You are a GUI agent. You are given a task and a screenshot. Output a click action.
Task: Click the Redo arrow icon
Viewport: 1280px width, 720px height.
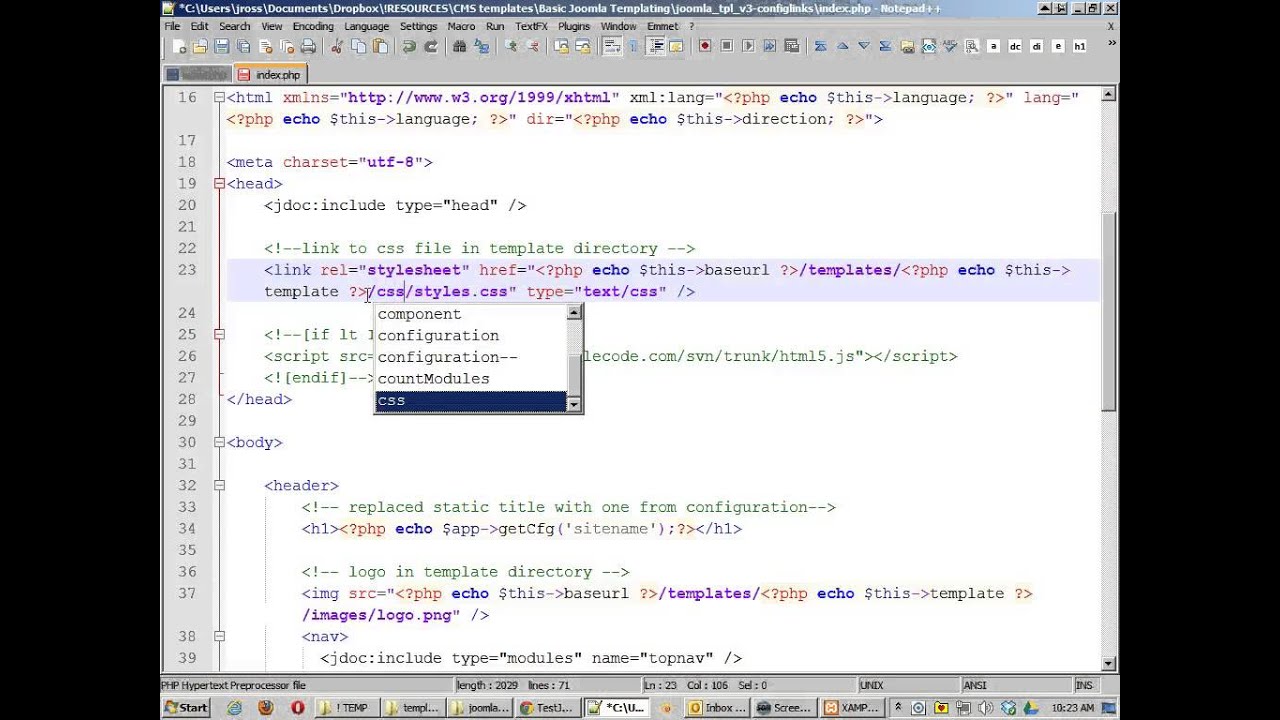pos(430,46)
